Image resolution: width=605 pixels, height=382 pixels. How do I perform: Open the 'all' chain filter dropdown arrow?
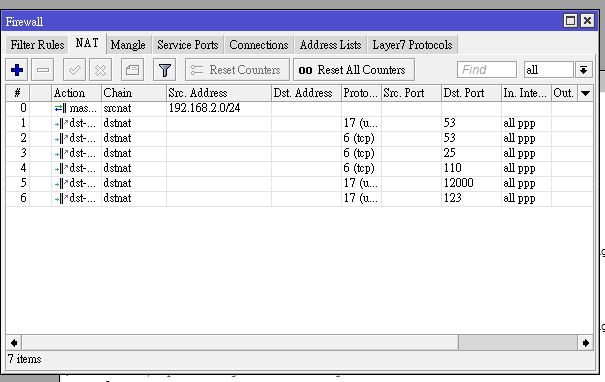[583, 70]
